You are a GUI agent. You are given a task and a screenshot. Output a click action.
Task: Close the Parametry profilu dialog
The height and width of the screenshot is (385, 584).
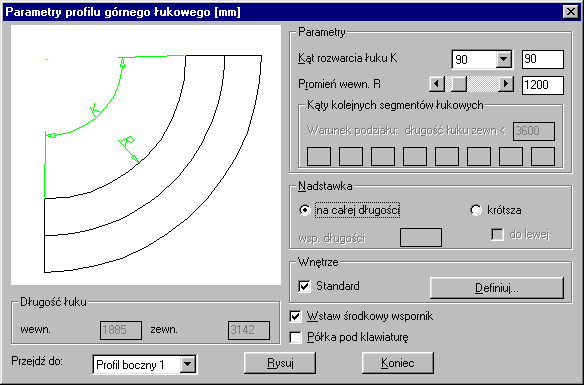pyautogui.click(x=571, y=12)
